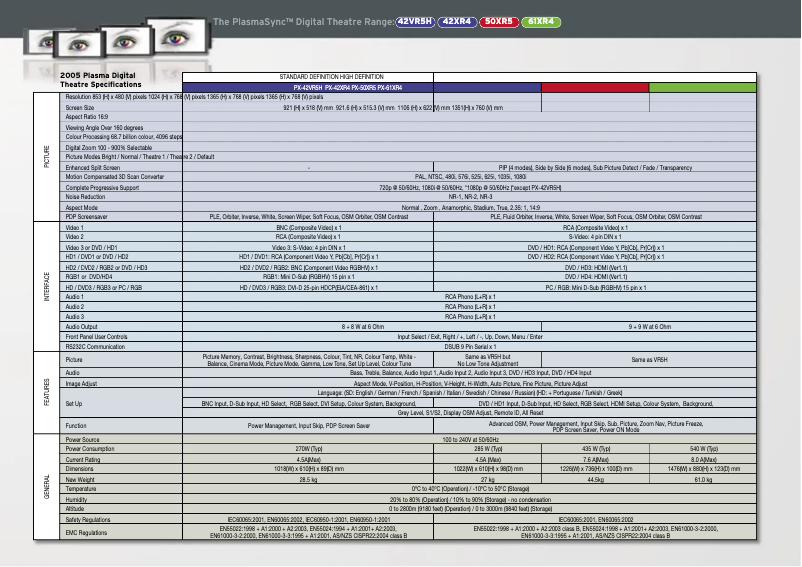Click '20% to 80% (Operation)' humidity cell
The width and height of the screenshot is (802, 567).
(470, 500)
